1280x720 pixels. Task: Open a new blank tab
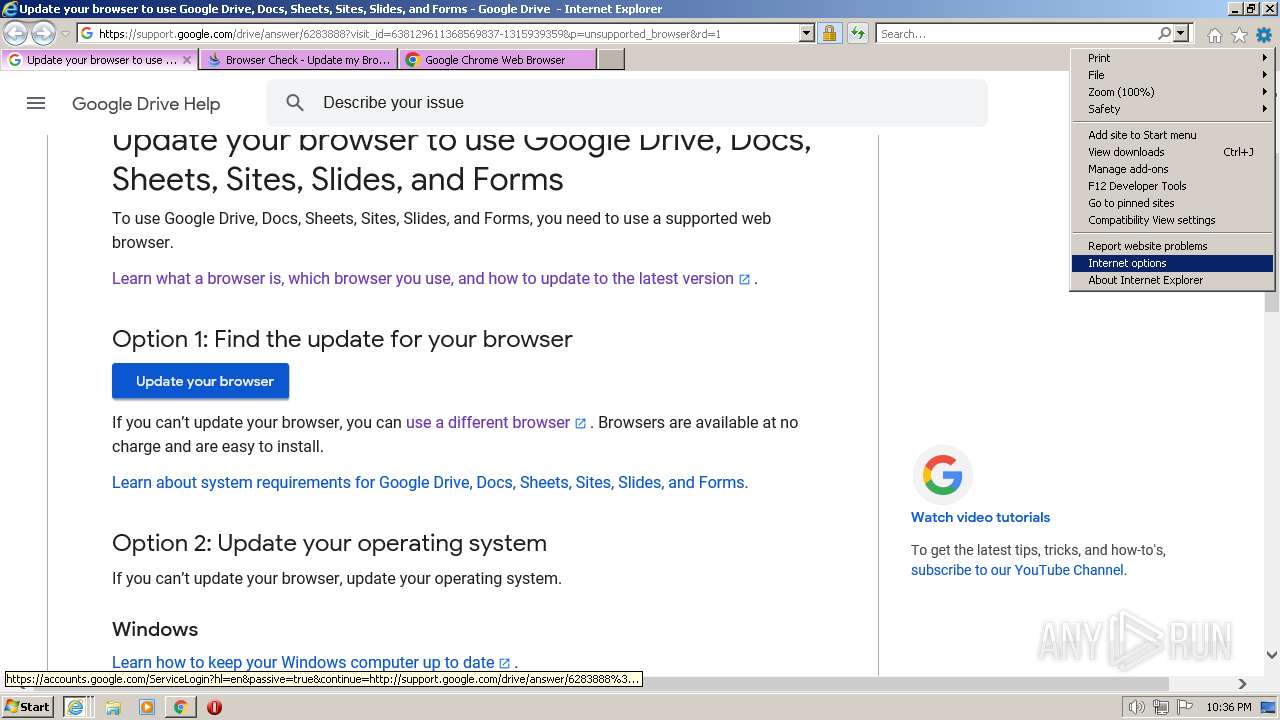611,60
